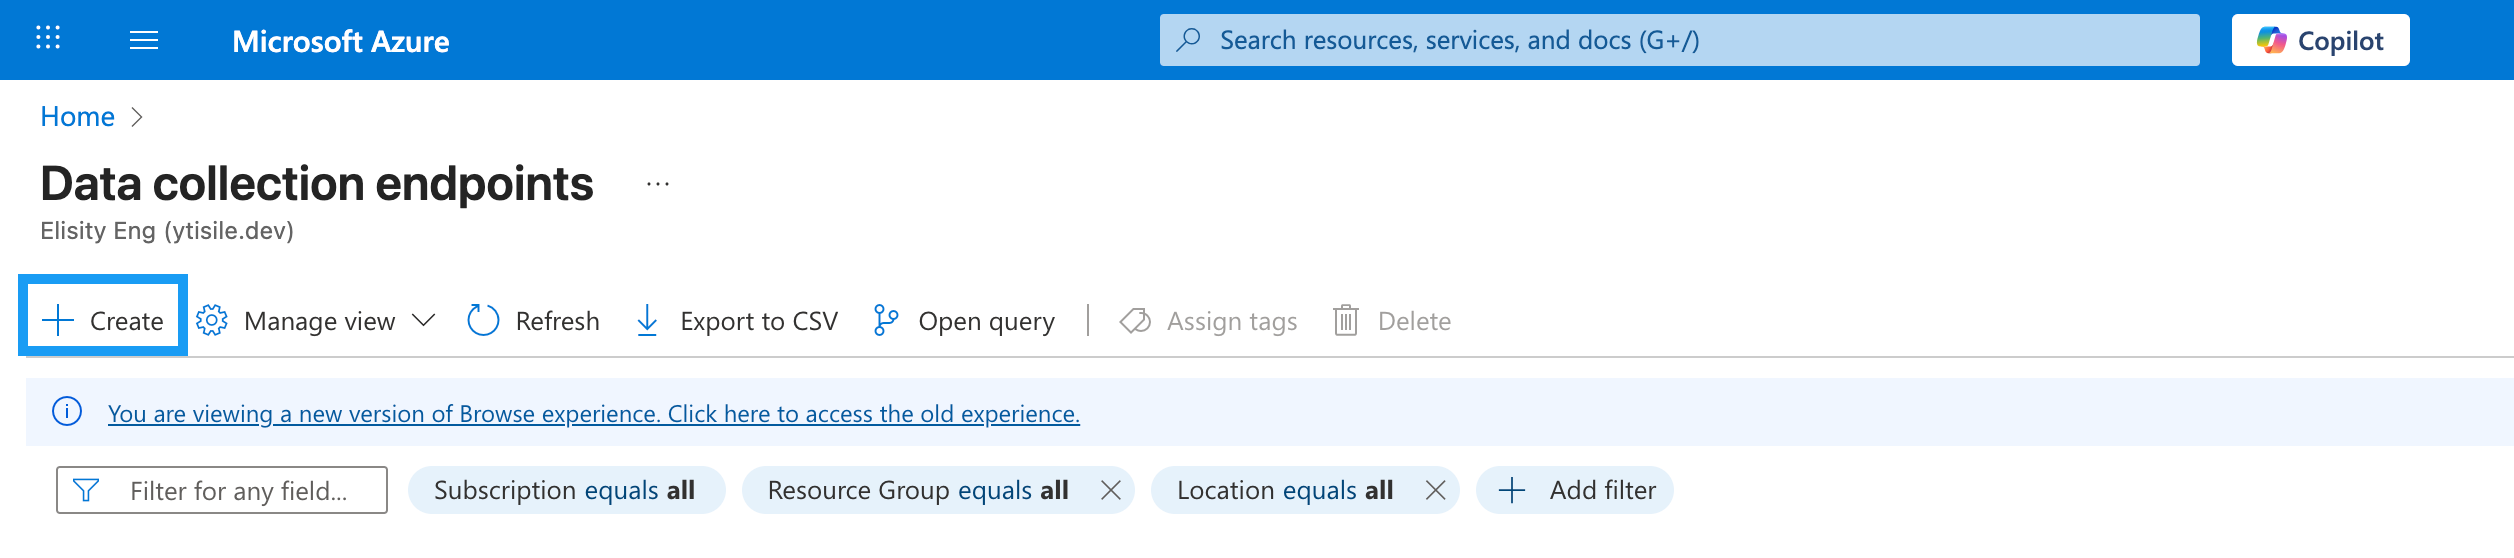Open the Subscription equals all filter
The image size is (2514, 558).
click(x=566, y=490)
